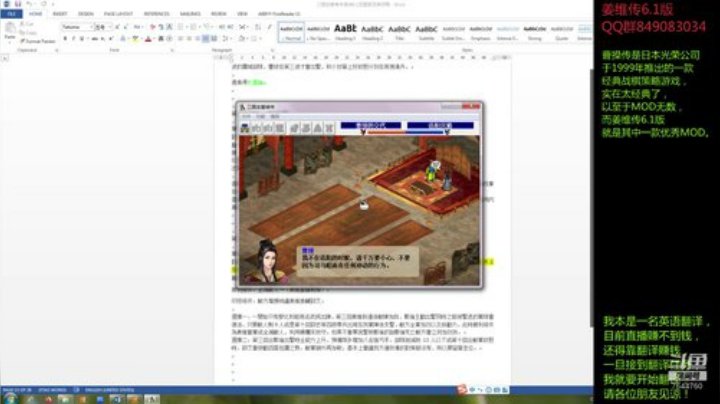This screenshot has width=720, height=404.
Task: Open the Text Effects dropdown
Action: tap(124, 39)
